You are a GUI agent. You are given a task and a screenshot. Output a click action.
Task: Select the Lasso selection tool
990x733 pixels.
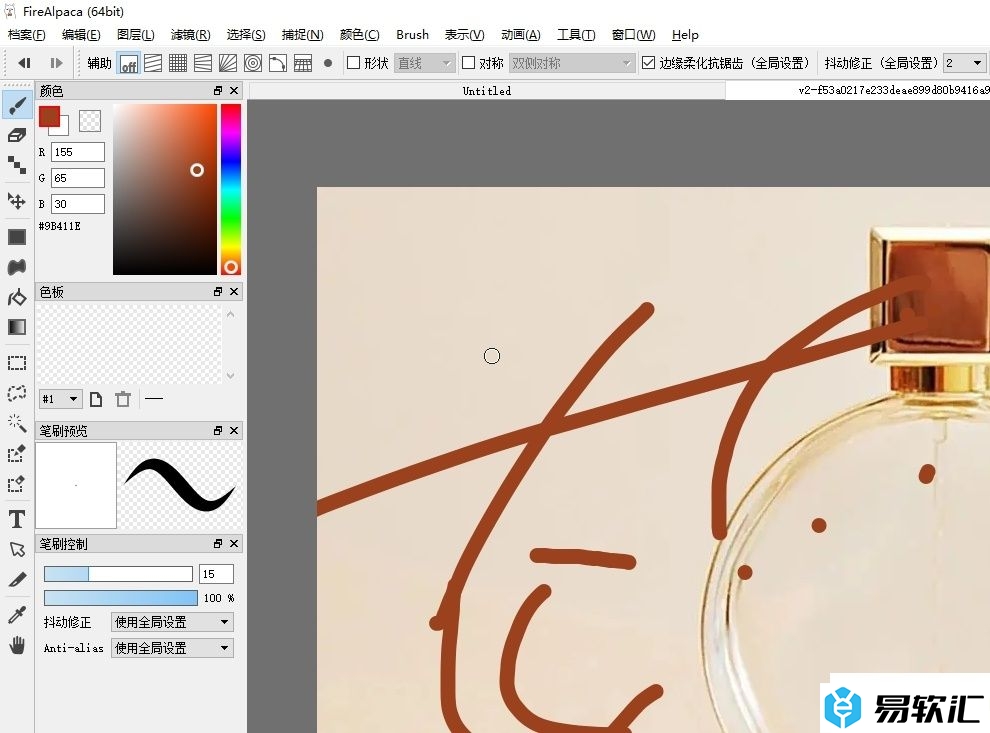17,393
